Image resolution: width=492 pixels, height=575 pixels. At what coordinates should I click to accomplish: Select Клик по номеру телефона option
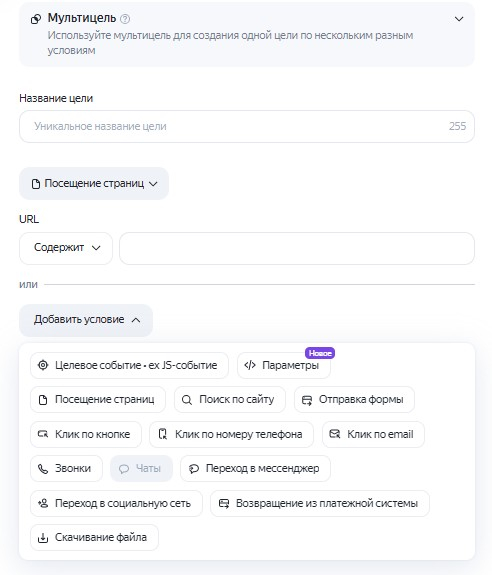click(232, 434)
